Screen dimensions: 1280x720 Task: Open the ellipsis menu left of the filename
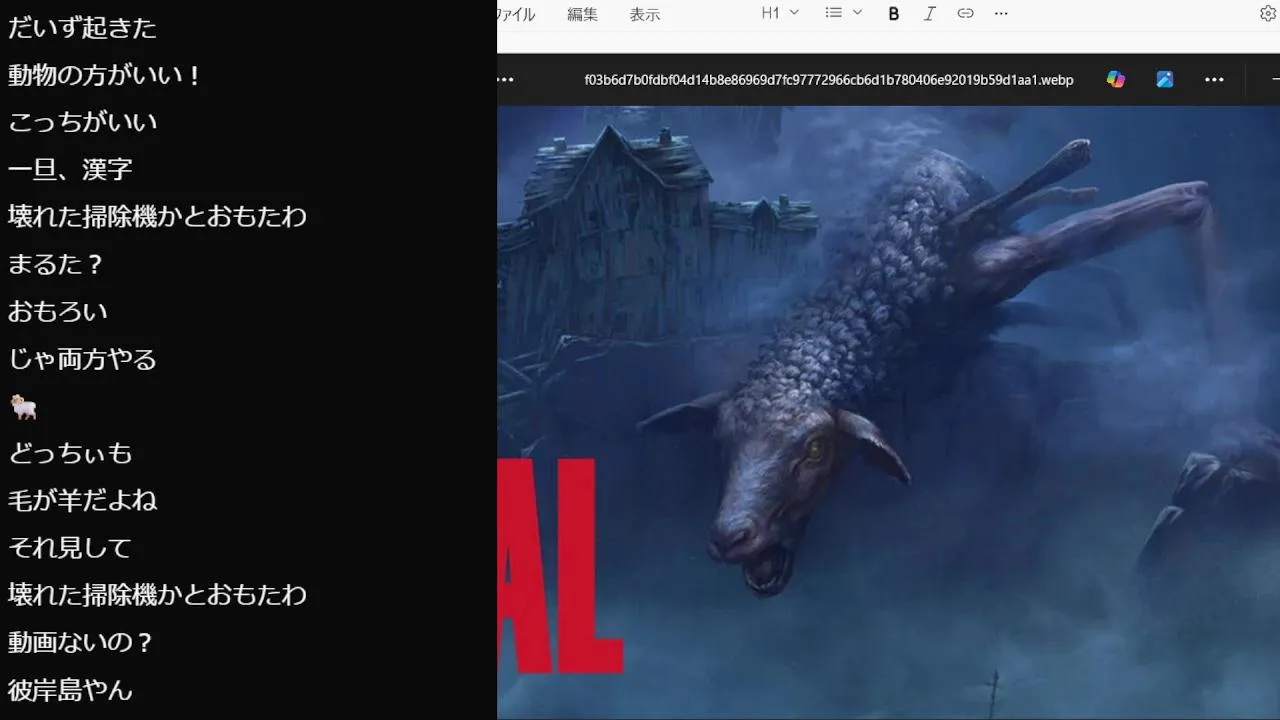505,79
